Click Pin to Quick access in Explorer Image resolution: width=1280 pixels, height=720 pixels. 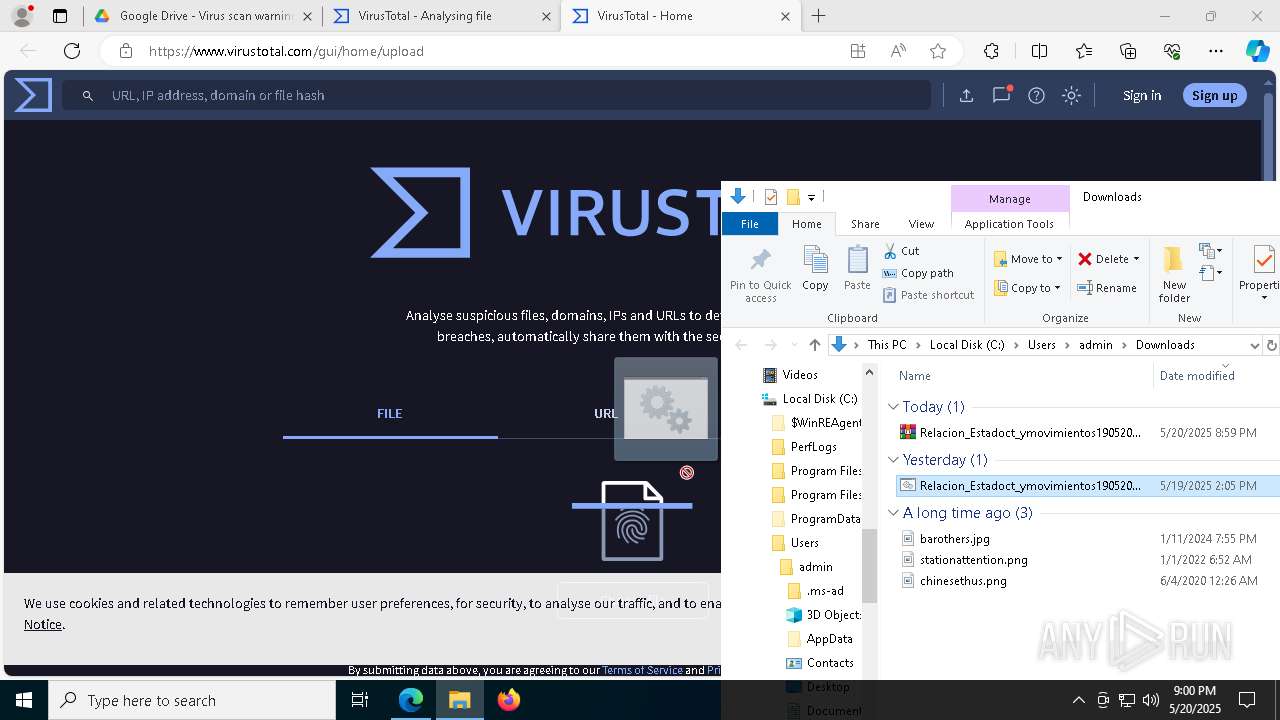coord(760,275)
